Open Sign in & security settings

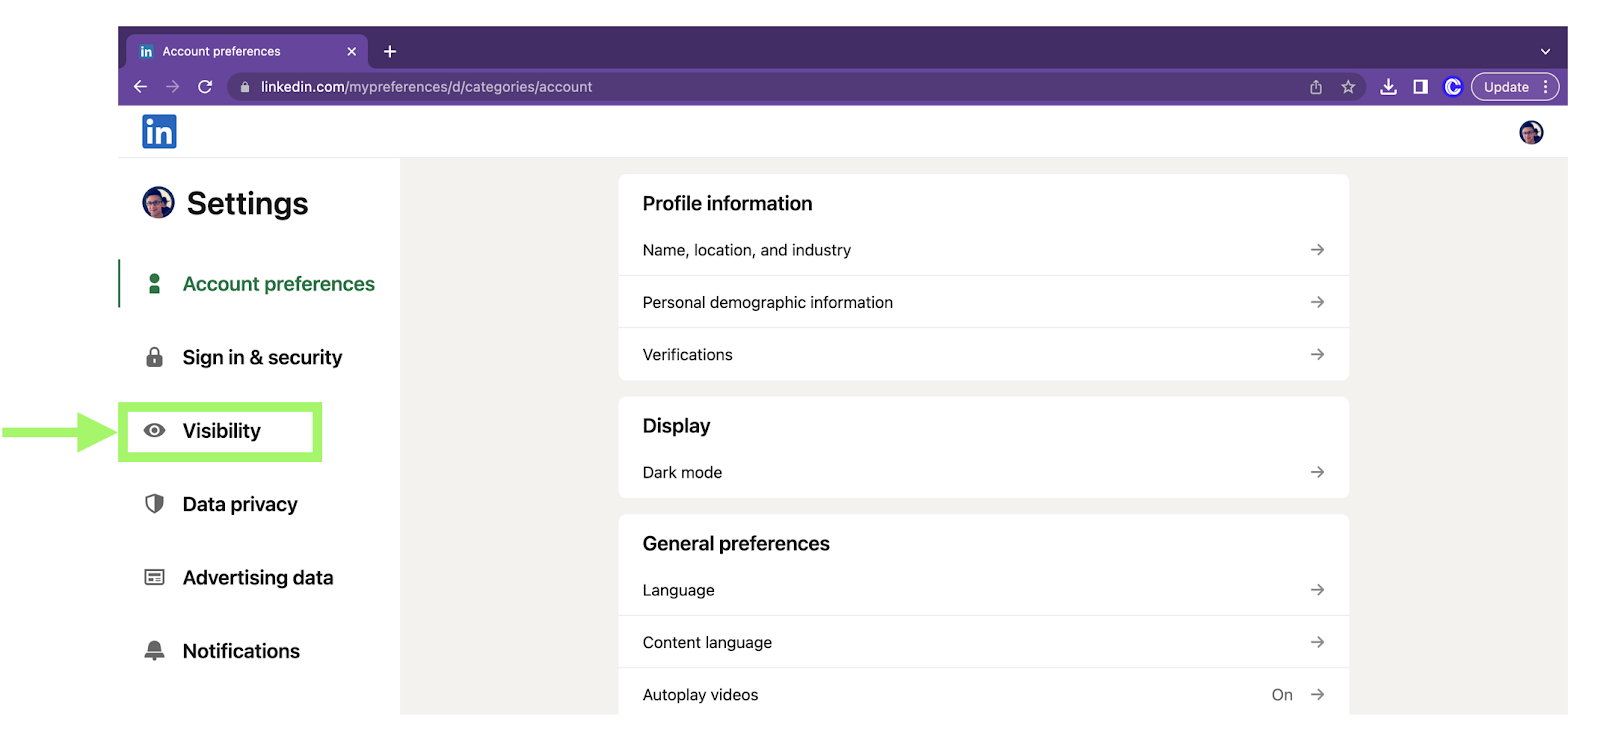(262, 357)
